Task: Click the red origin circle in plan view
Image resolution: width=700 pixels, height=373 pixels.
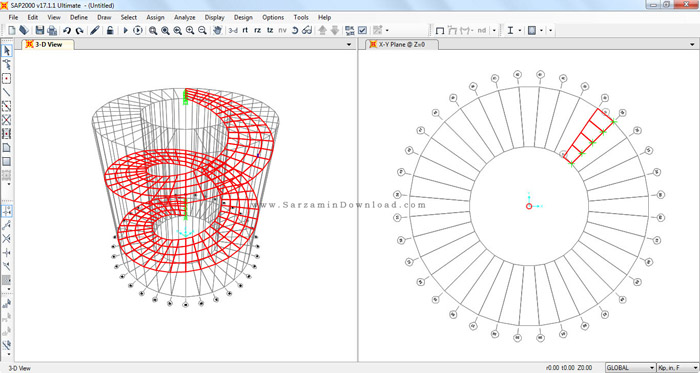Action: point(529,206)
